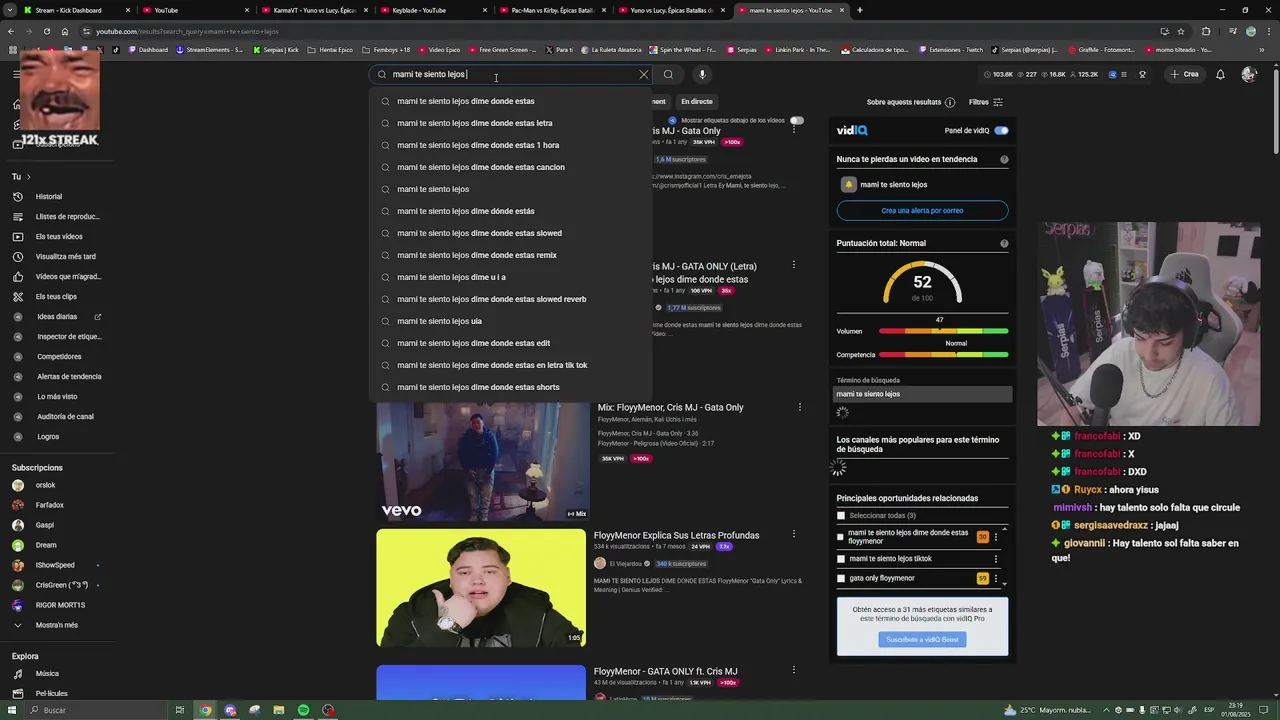Select the En directe filter chip
This screenshot has width=1280, height=720.
tap(697, 102)
